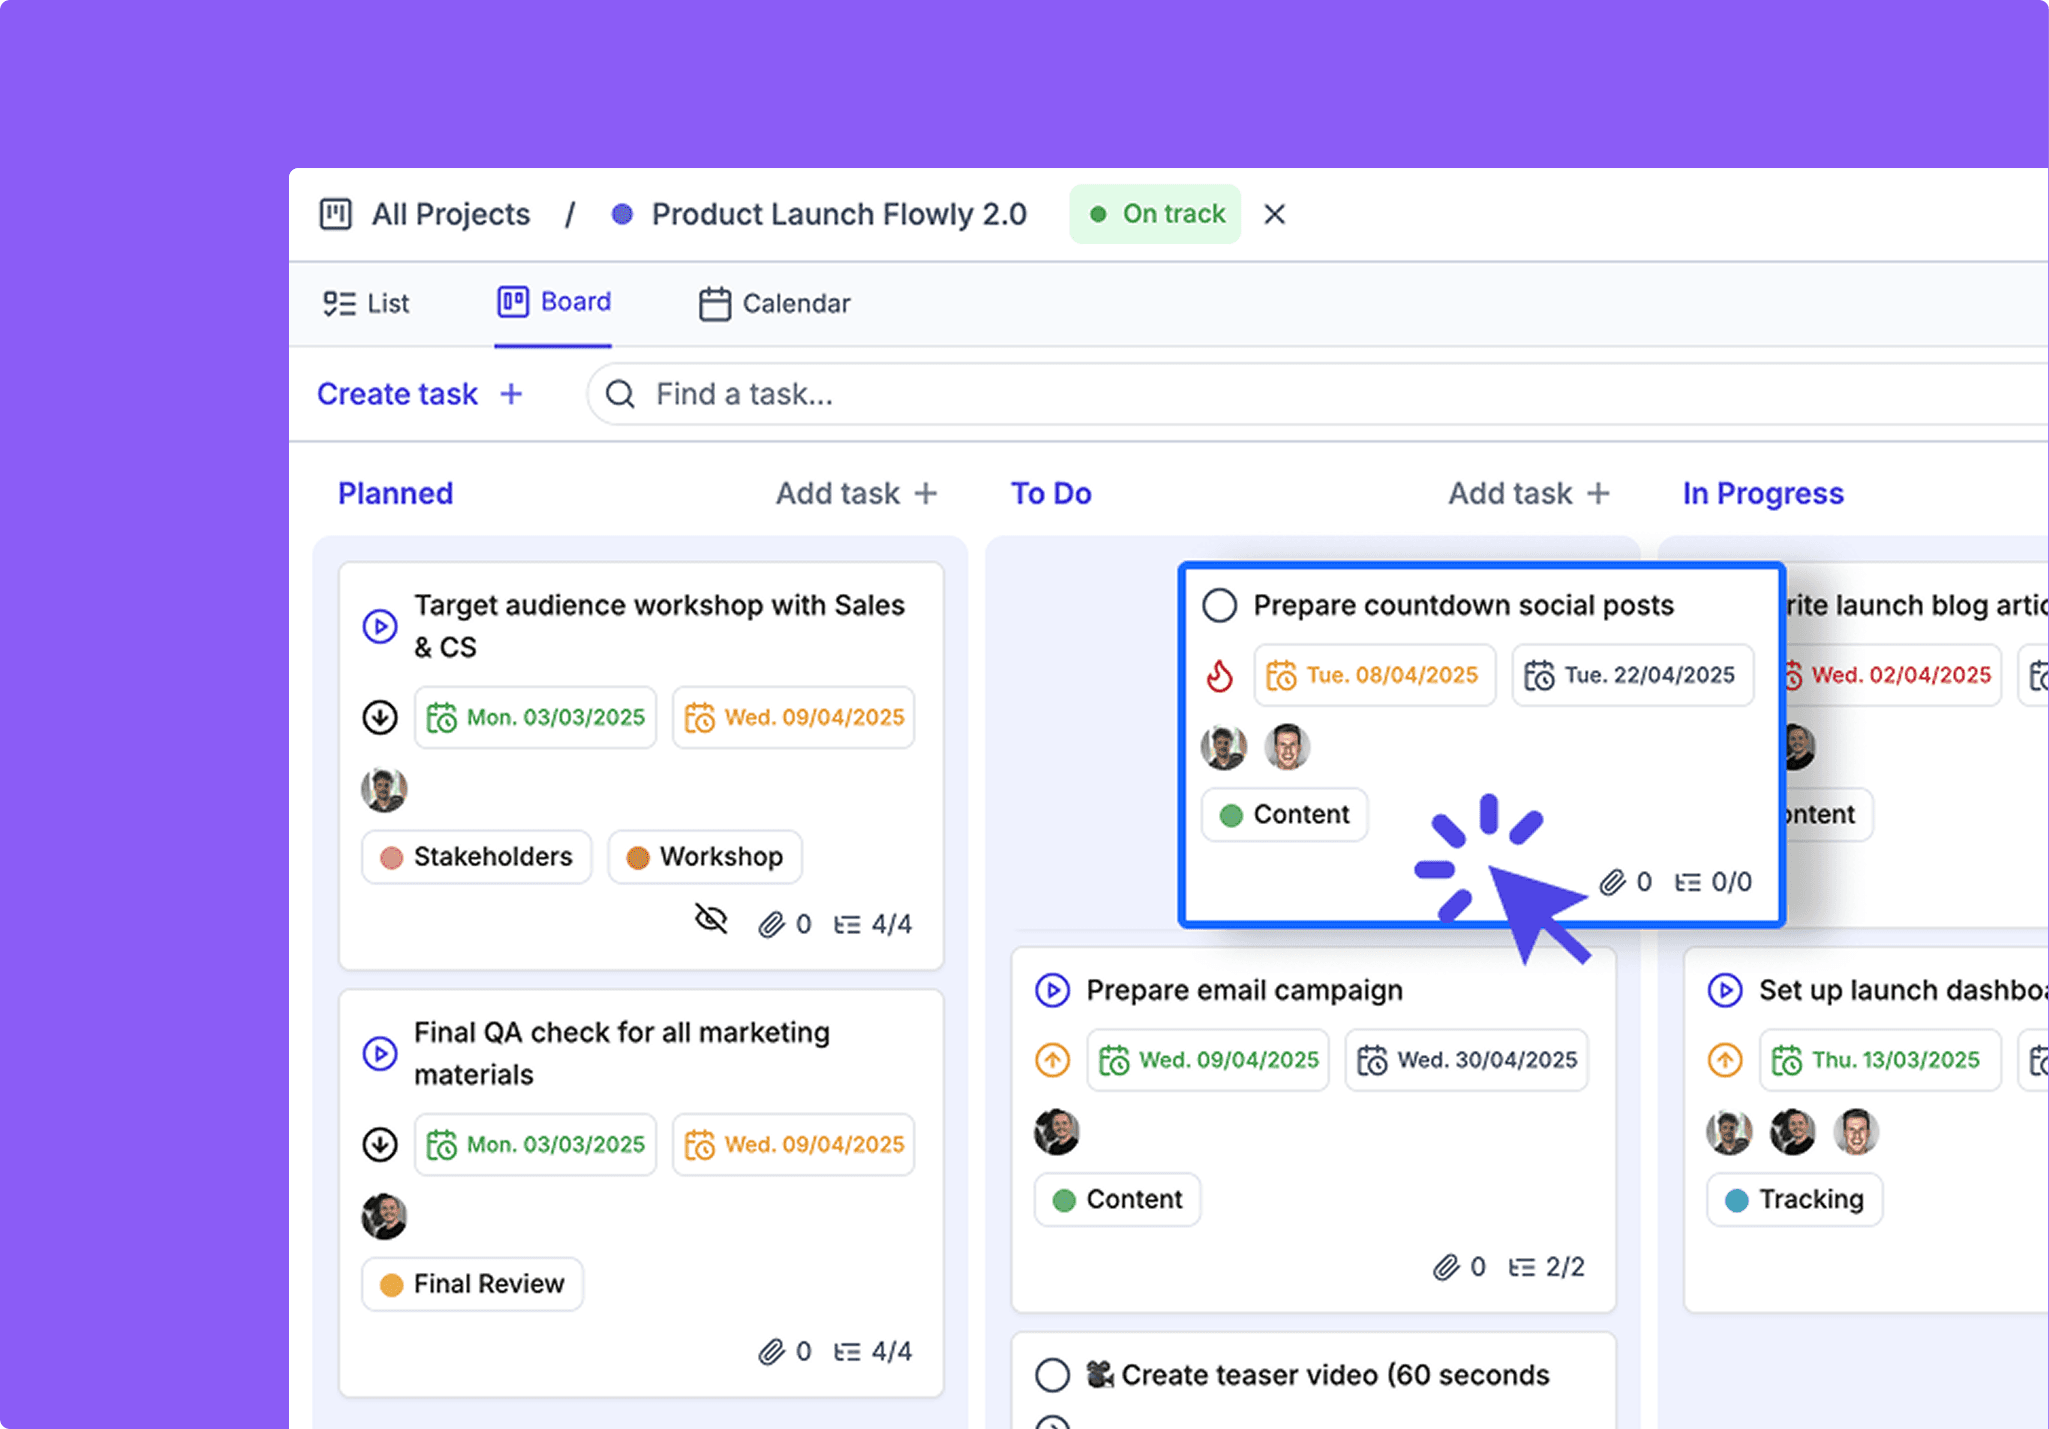2049x1429 pixels.
Task: Click the Tracking tag
Action: click(x=1795, y=1200)
